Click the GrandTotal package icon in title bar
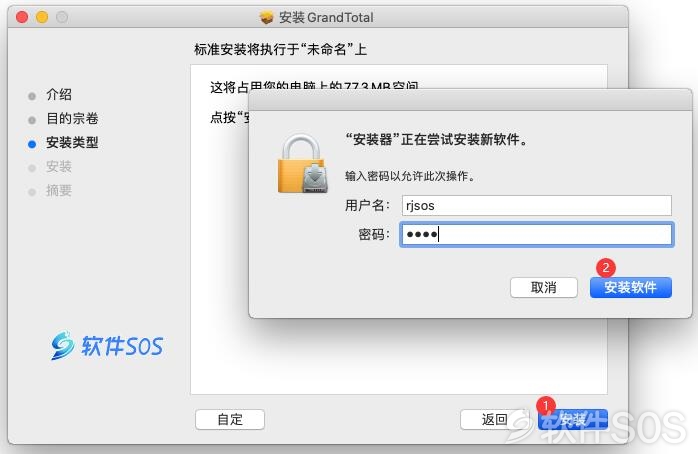This screenshot has height=454, width=698. pos(267,17)
